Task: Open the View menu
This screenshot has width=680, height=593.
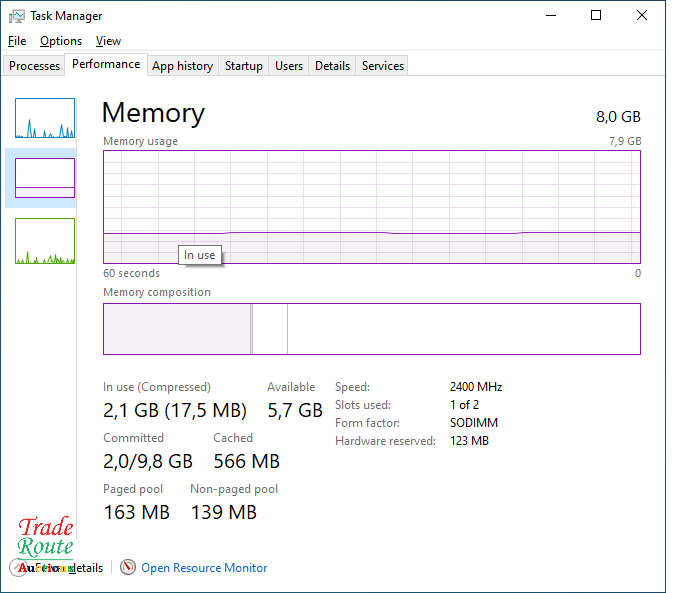Action: (108, 41)
